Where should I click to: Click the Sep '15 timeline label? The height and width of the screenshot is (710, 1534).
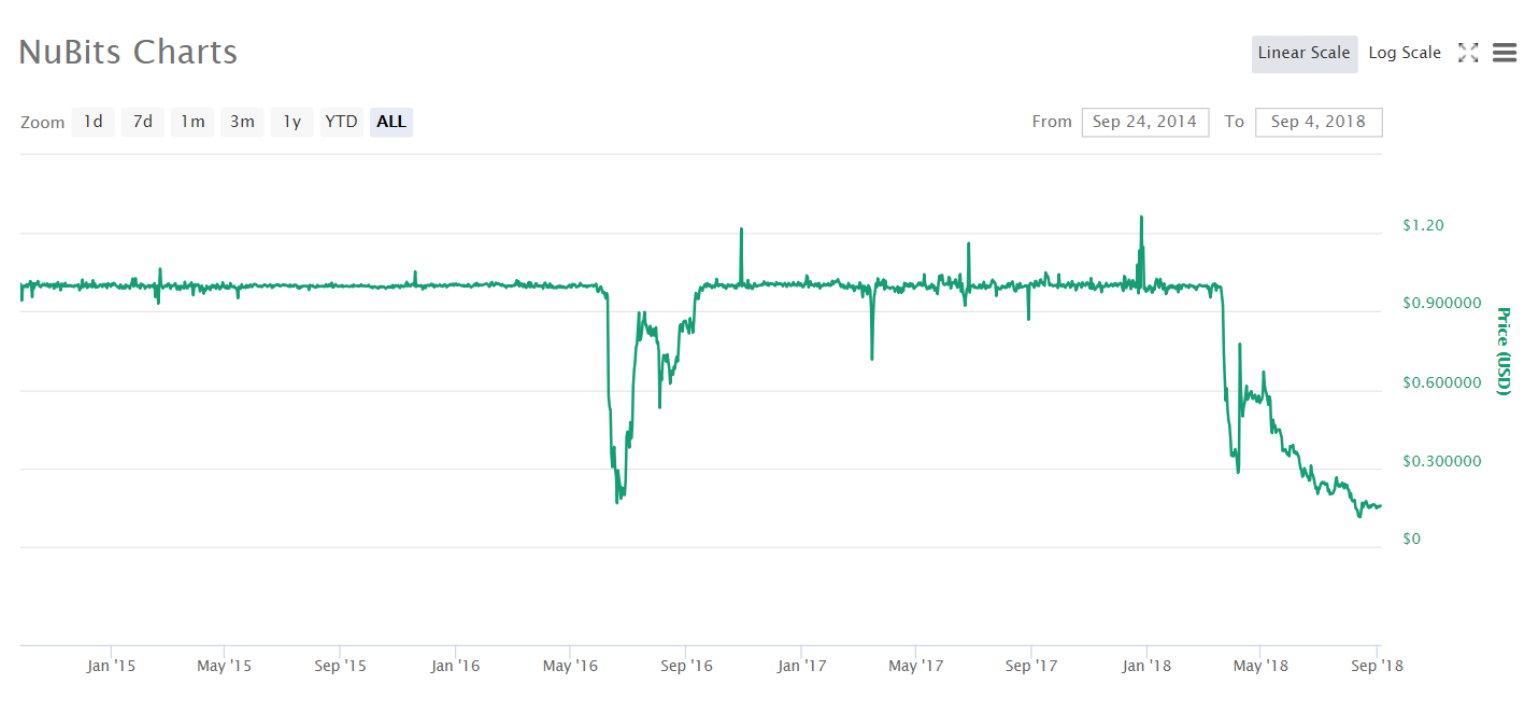click(340, 666)
